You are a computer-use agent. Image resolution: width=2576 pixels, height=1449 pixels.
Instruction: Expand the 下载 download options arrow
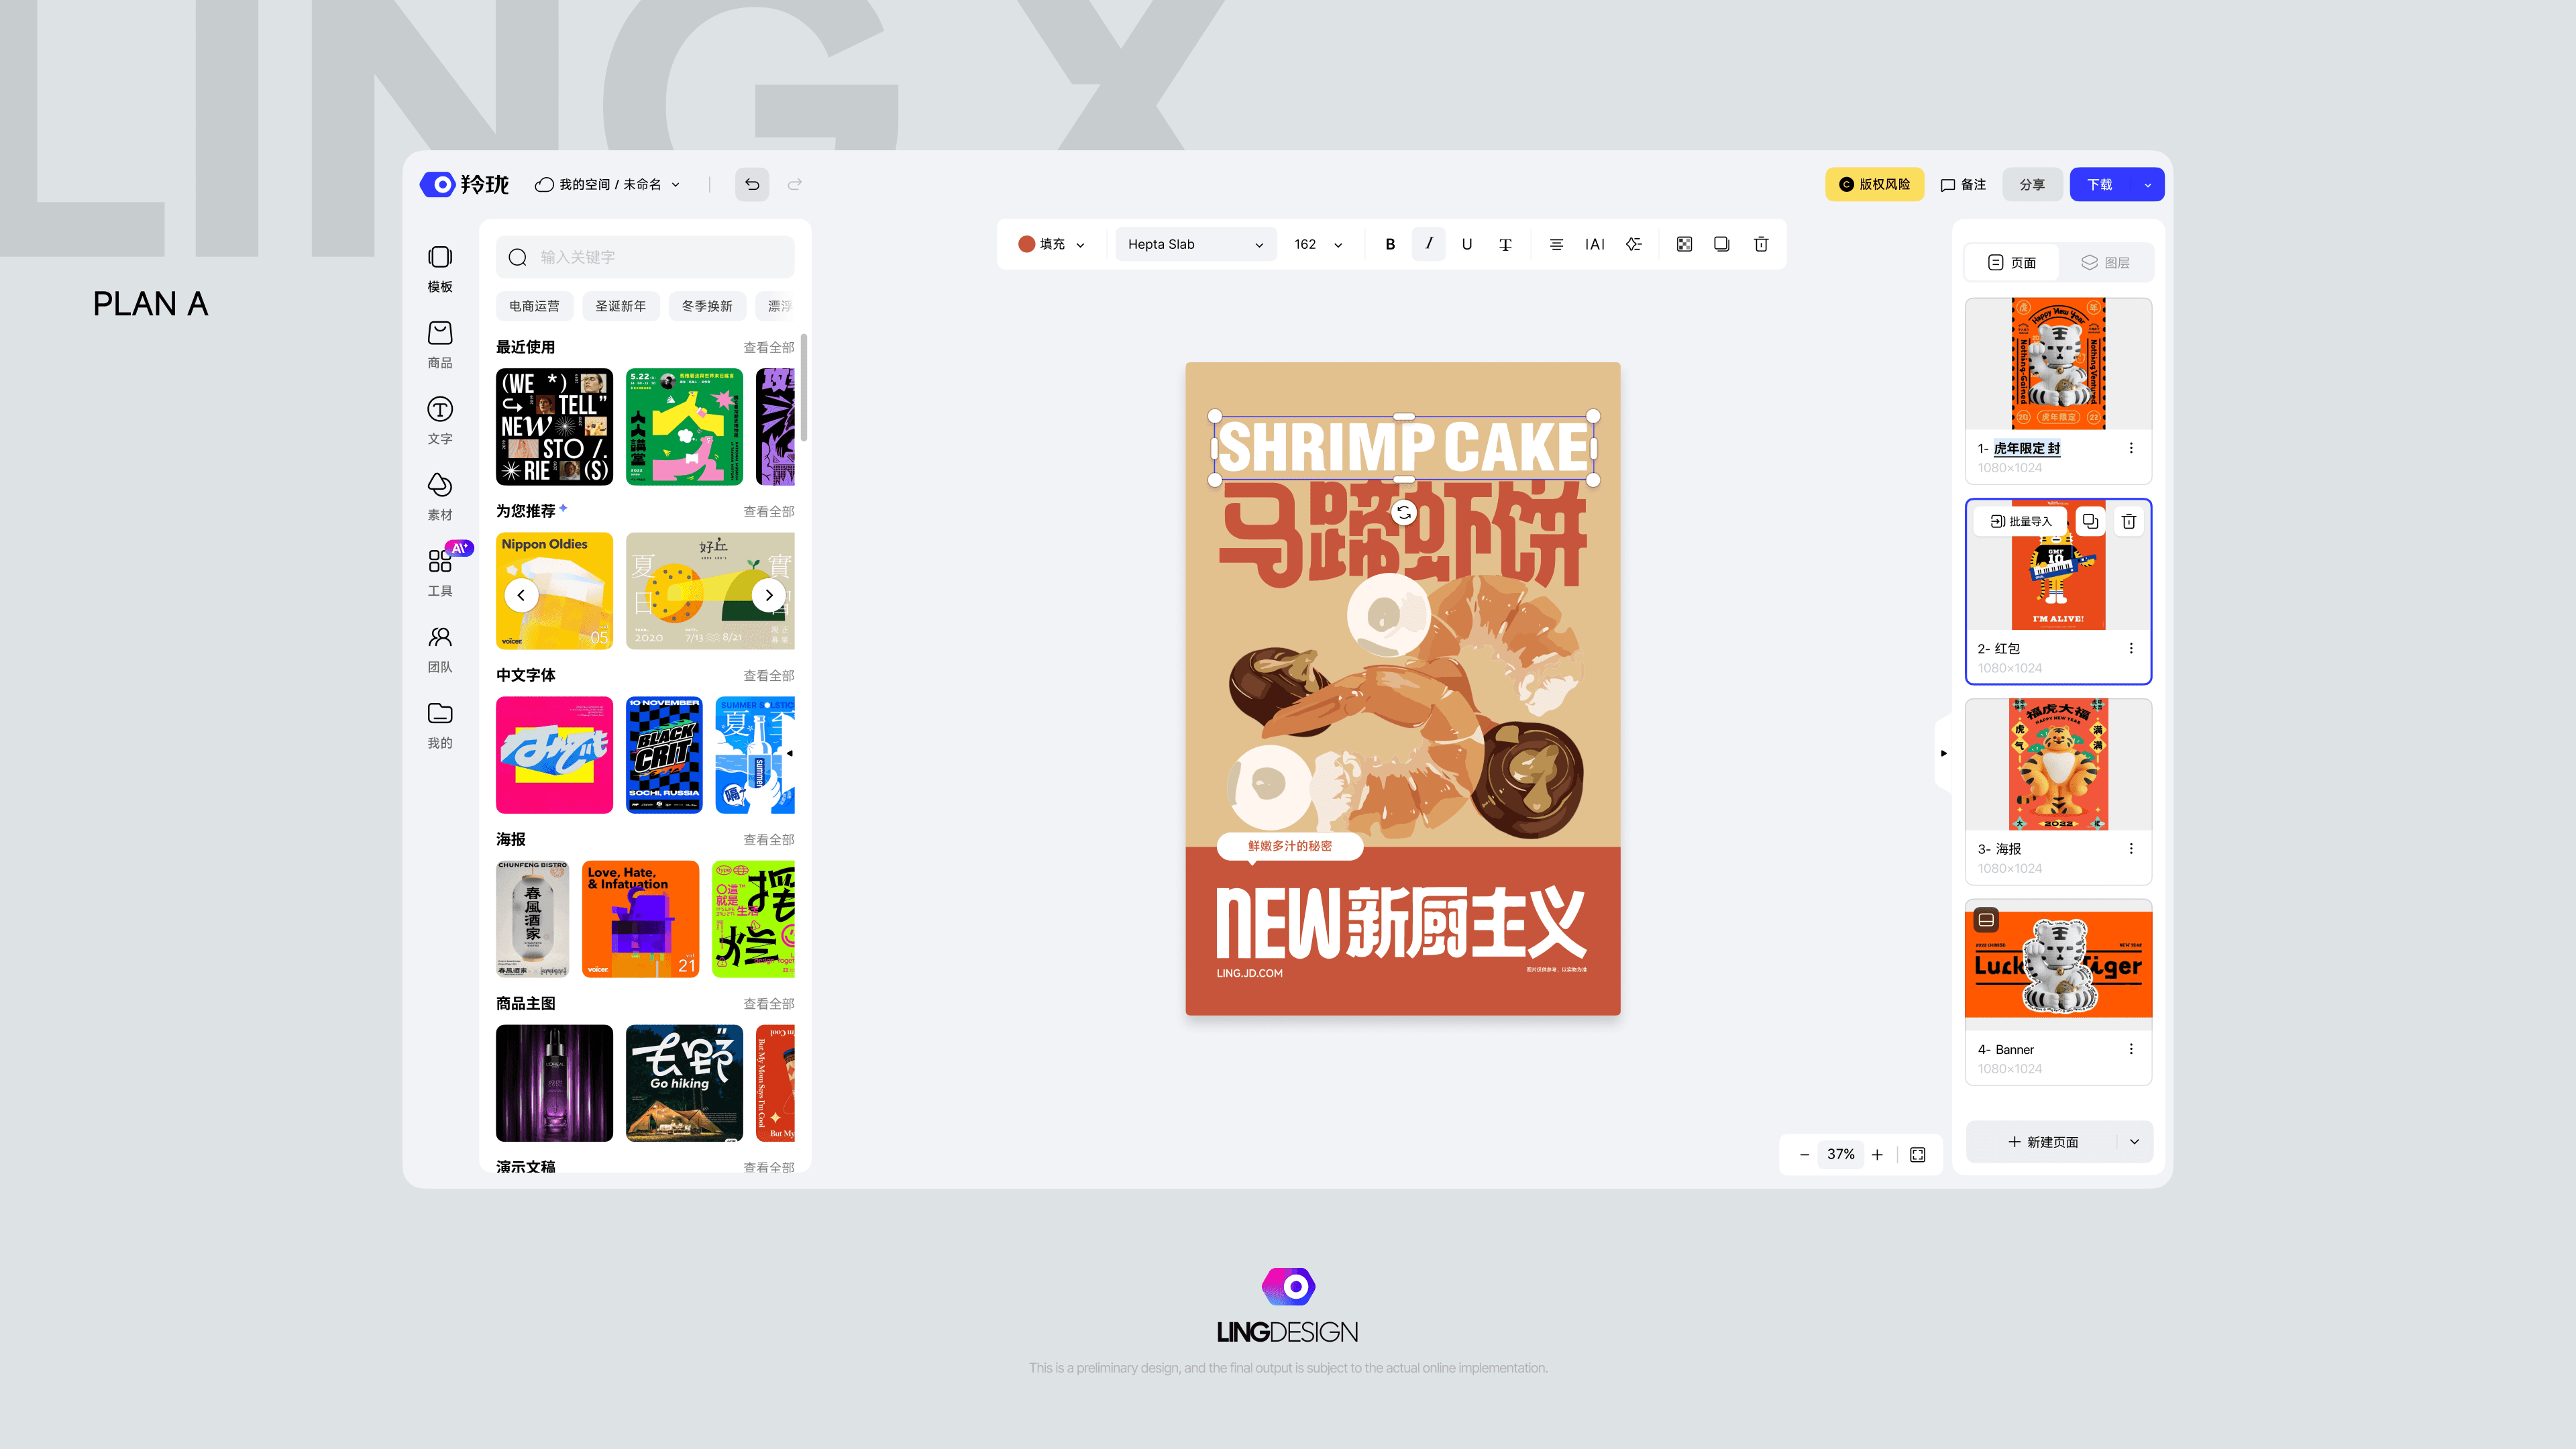(2147, 184)
